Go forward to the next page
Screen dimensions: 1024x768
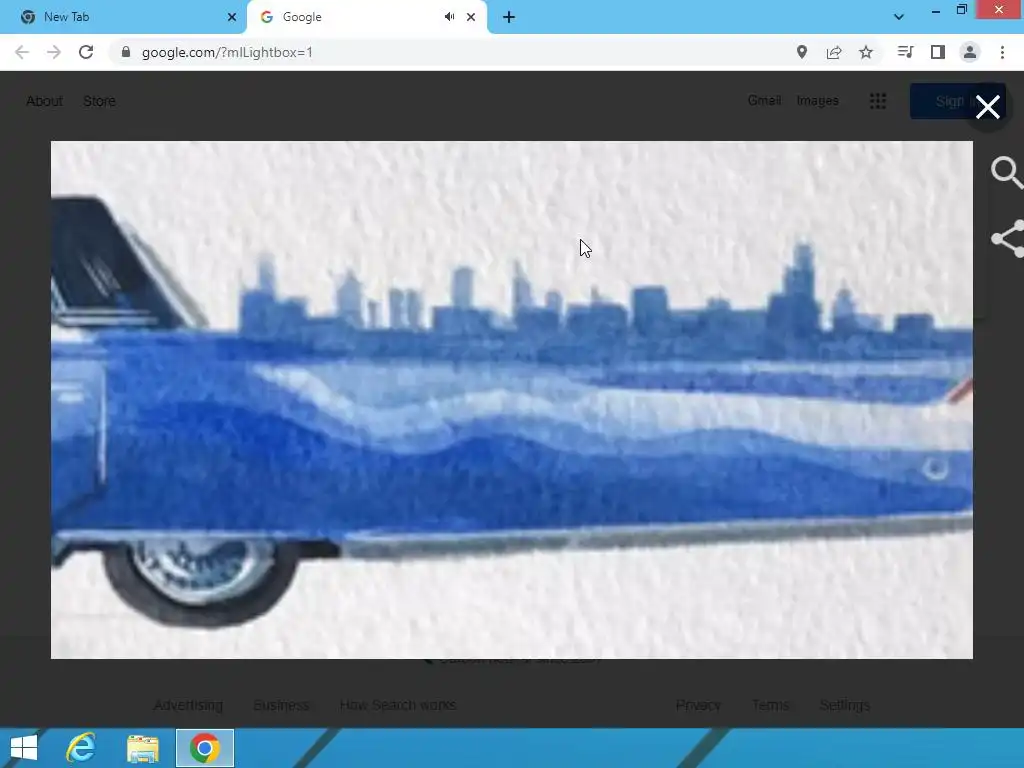click(x=54, y=52)
